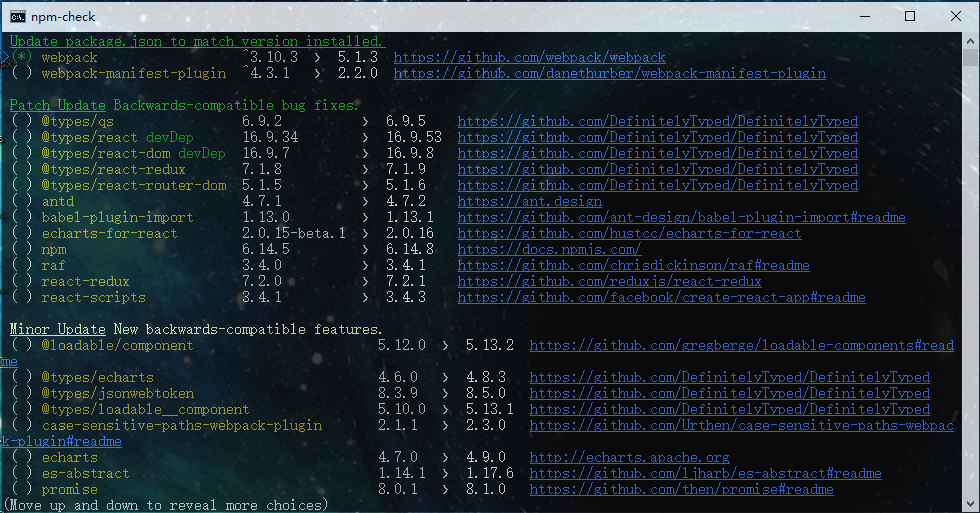
Task: Open the Urthen/case-sensitive-paths-webpack link
Action: pyautogui.click(x=741, y=425)
